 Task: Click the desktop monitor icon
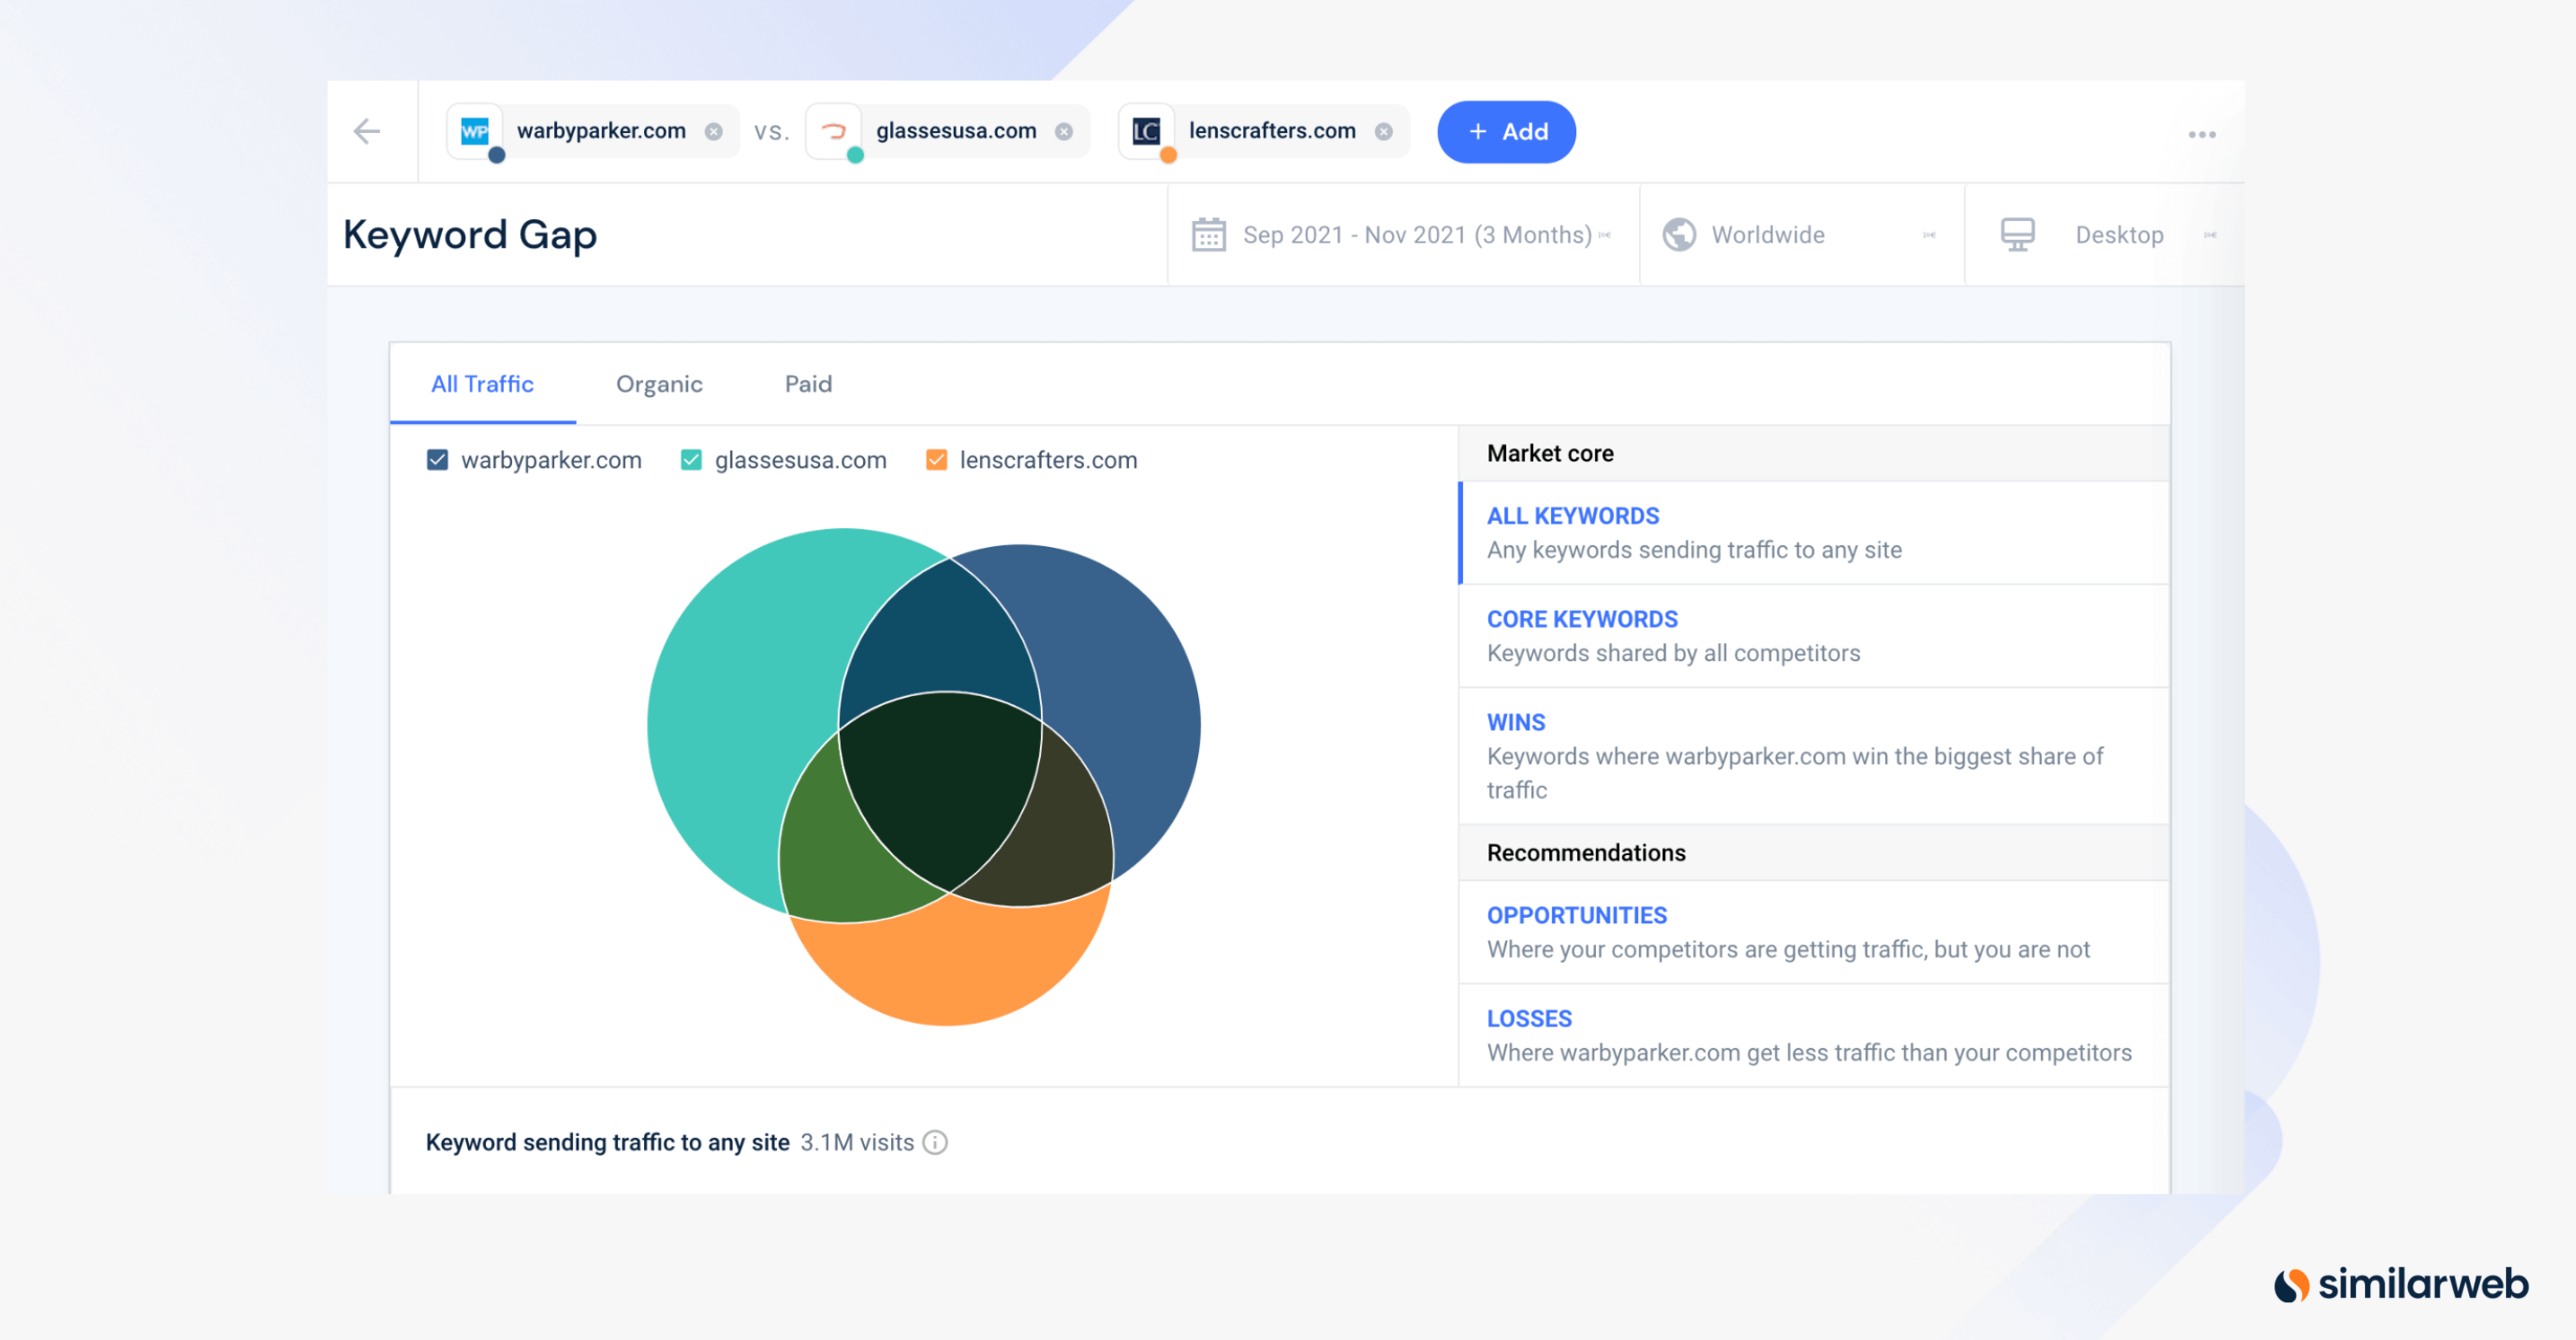coord(2017,235)
